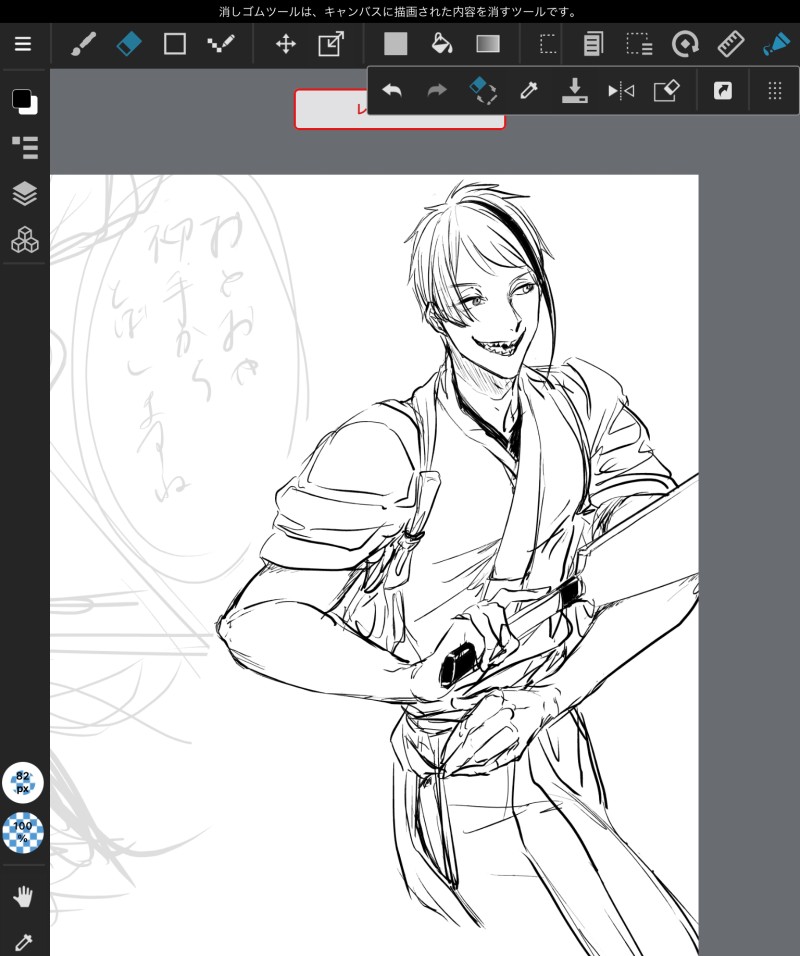800x956 pixels.
Task: Open the tool settings list panel
Action: point(25,148)
